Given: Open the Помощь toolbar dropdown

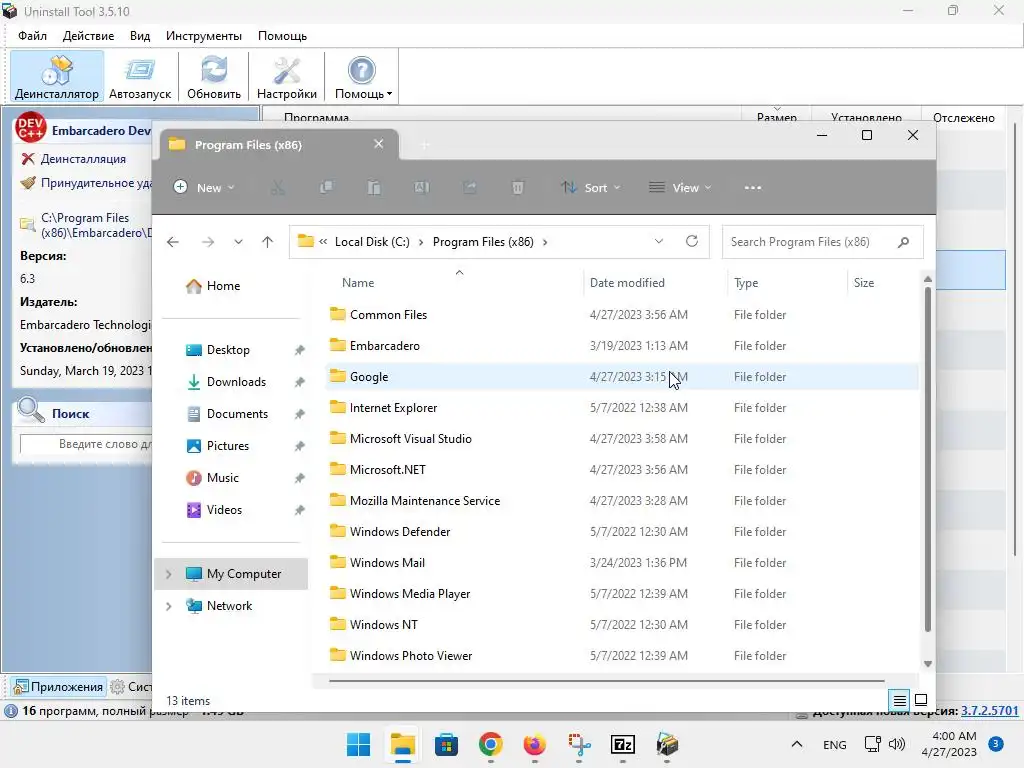Looking at the screenshot, I should click(x=362, y=77).
